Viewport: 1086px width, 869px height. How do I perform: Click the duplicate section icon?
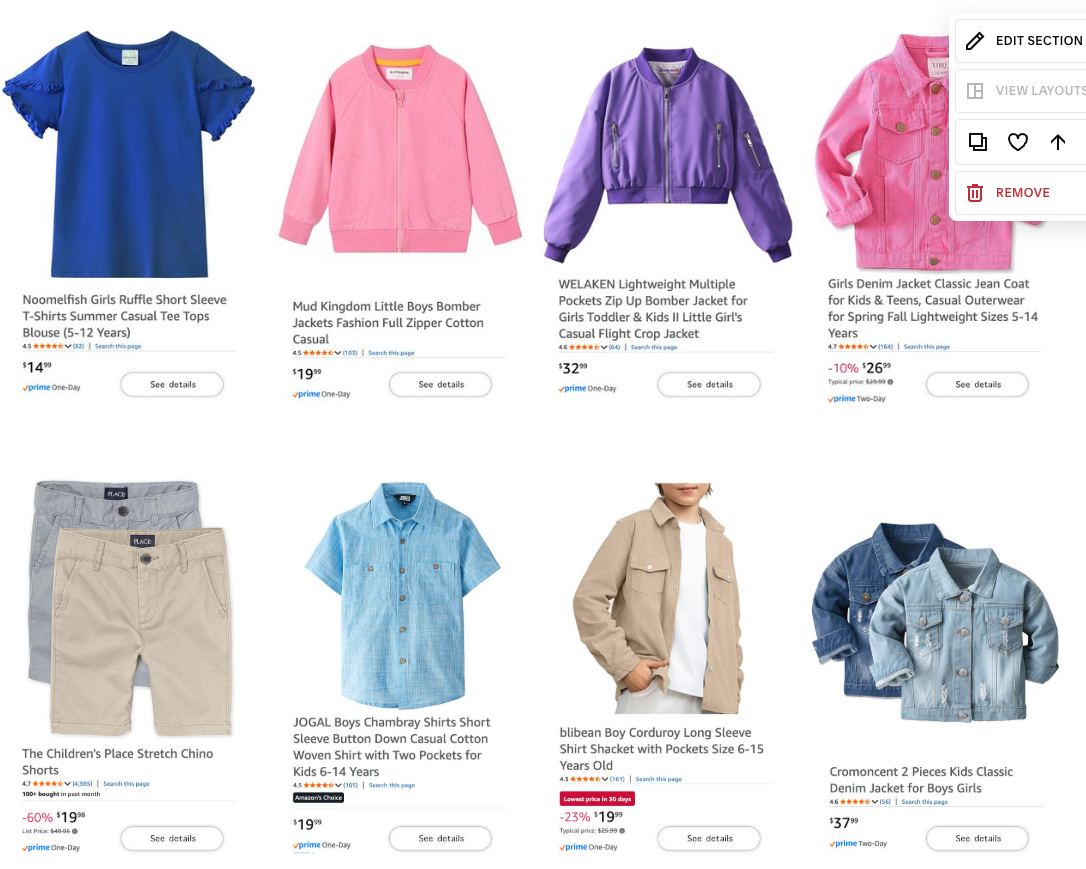[x=977, y=142]
